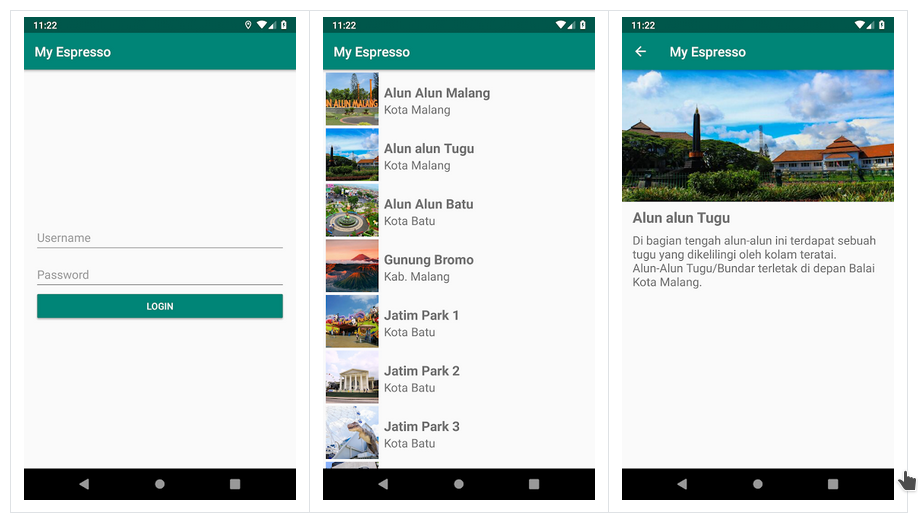Tap Wi-Fi icon in list screen status bar
Viewport: 918px width, 526px height.
561,25
